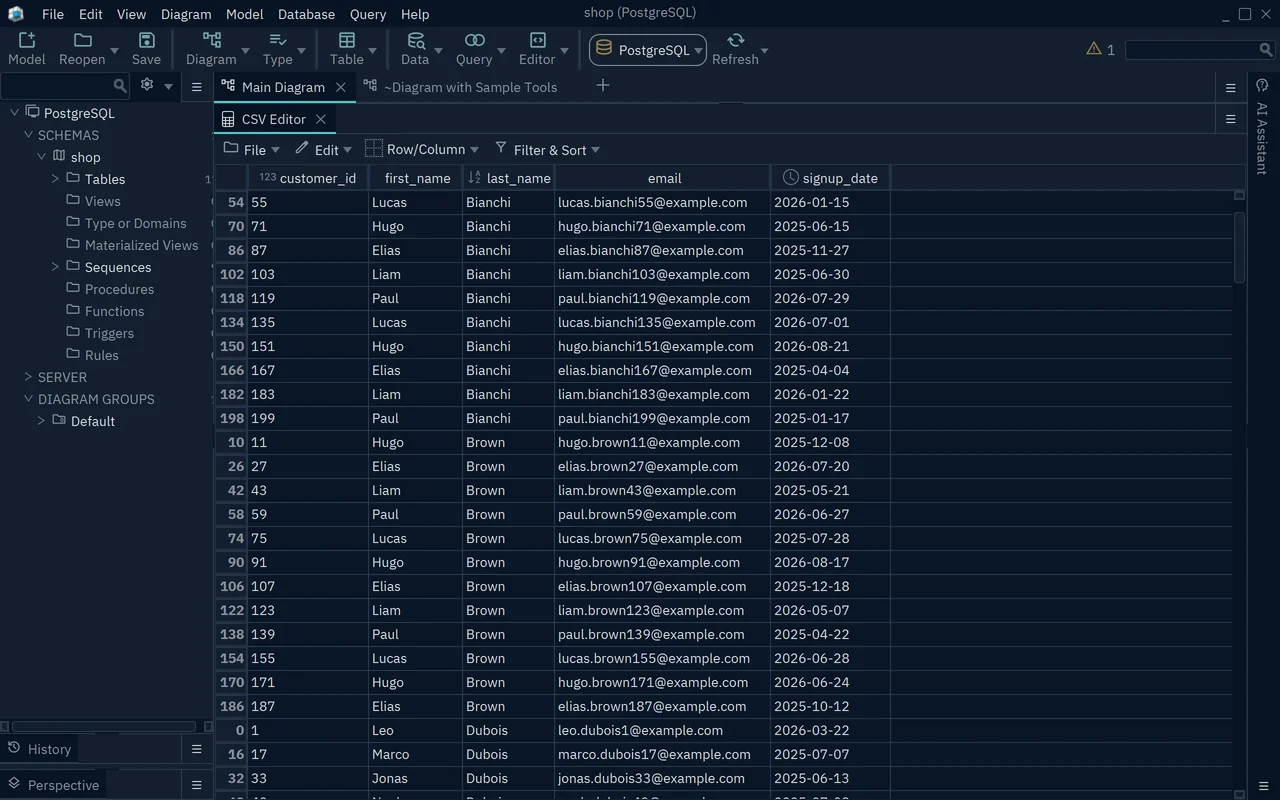
Task: Click the left panel horizontal scrollbar
Action: pyautogui.click(x=104, y=726)
